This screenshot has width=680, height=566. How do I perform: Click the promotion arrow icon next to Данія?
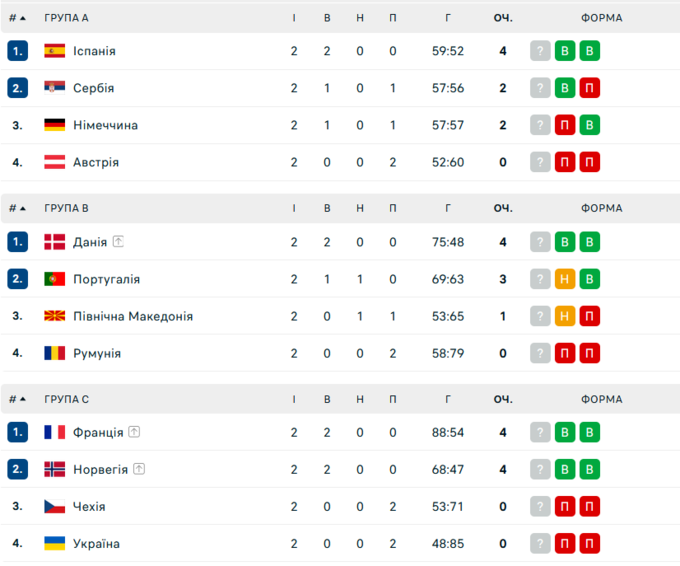118,242
